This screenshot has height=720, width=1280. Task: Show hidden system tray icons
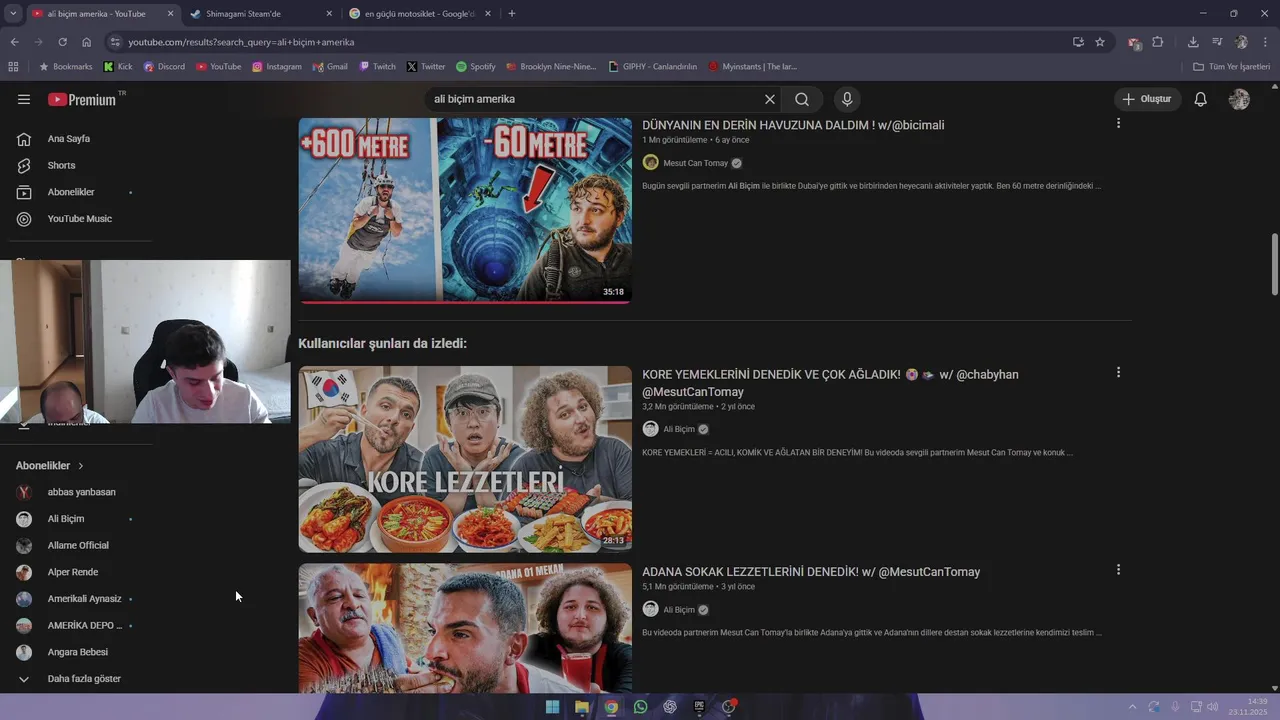pos(1132,707)
